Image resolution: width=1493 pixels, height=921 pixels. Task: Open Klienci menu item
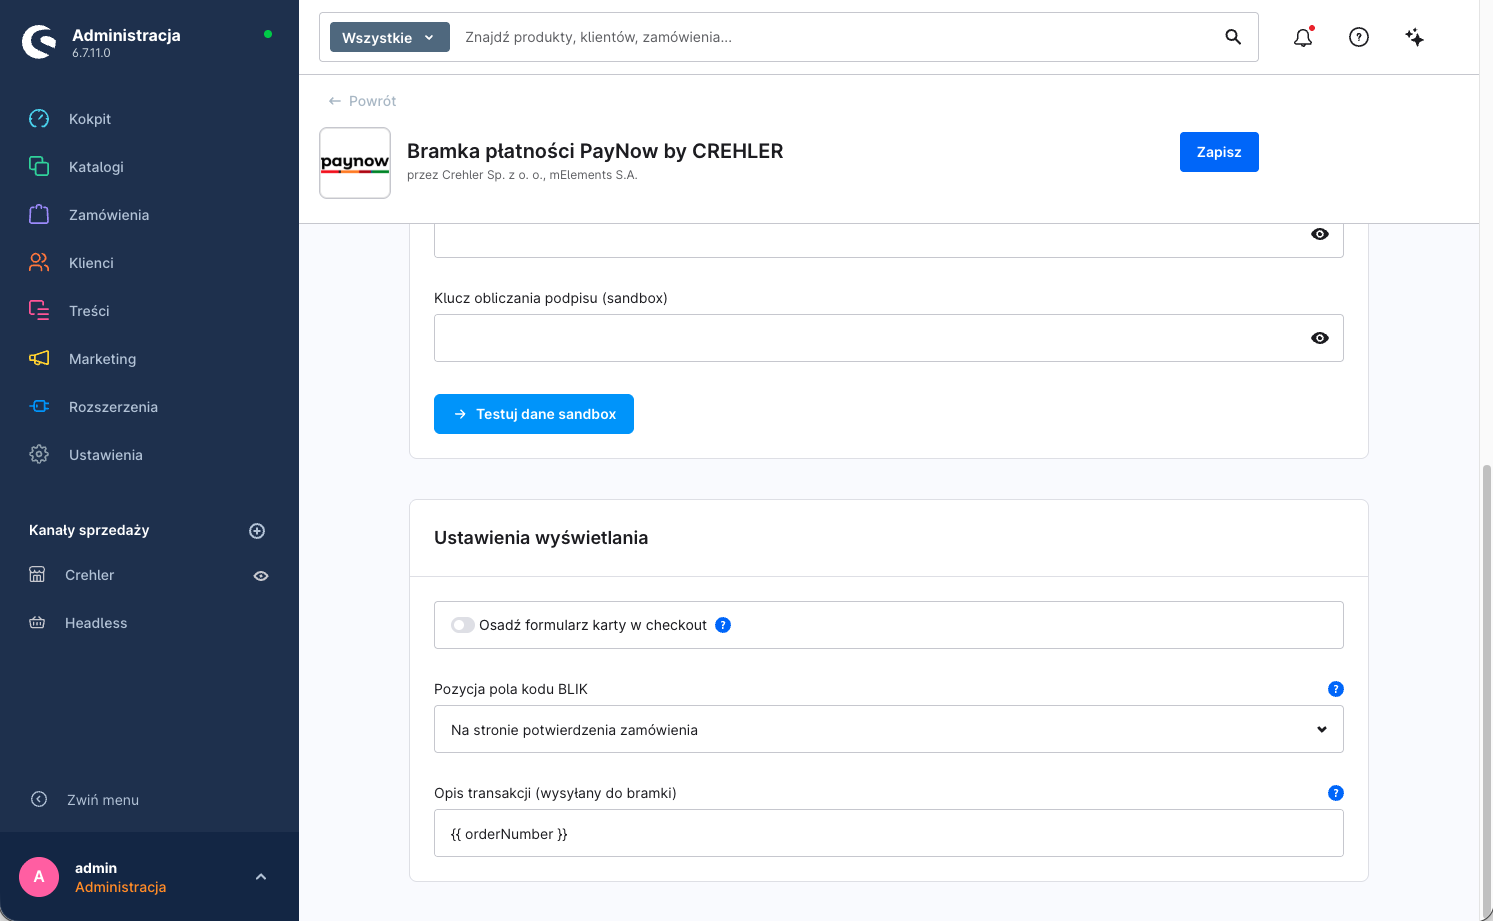point(91,263)
